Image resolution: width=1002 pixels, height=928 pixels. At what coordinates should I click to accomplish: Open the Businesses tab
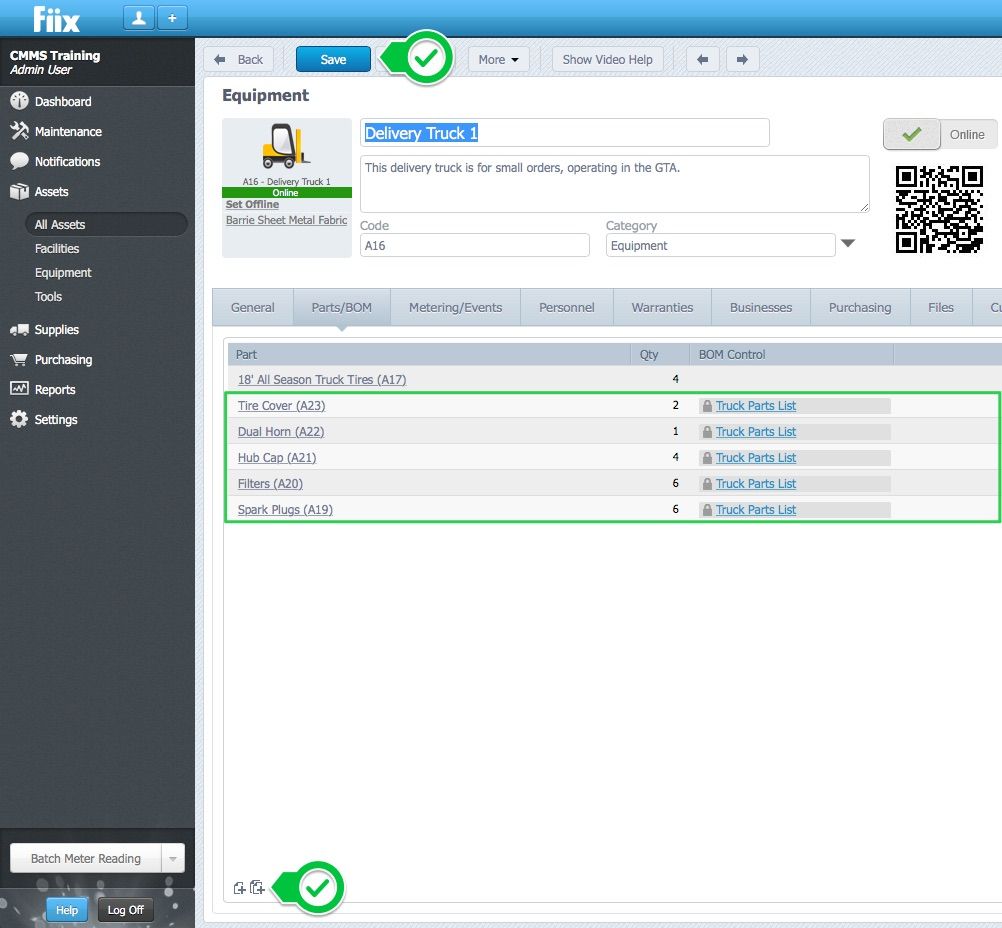(x=760, y=307)
